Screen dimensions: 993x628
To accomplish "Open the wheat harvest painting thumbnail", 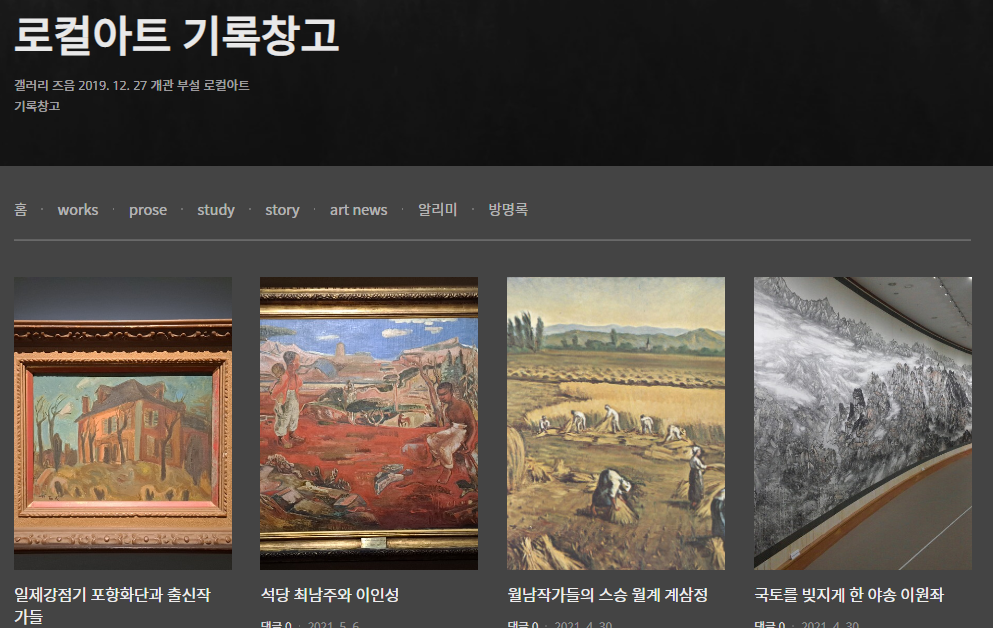I will [616, 423].
